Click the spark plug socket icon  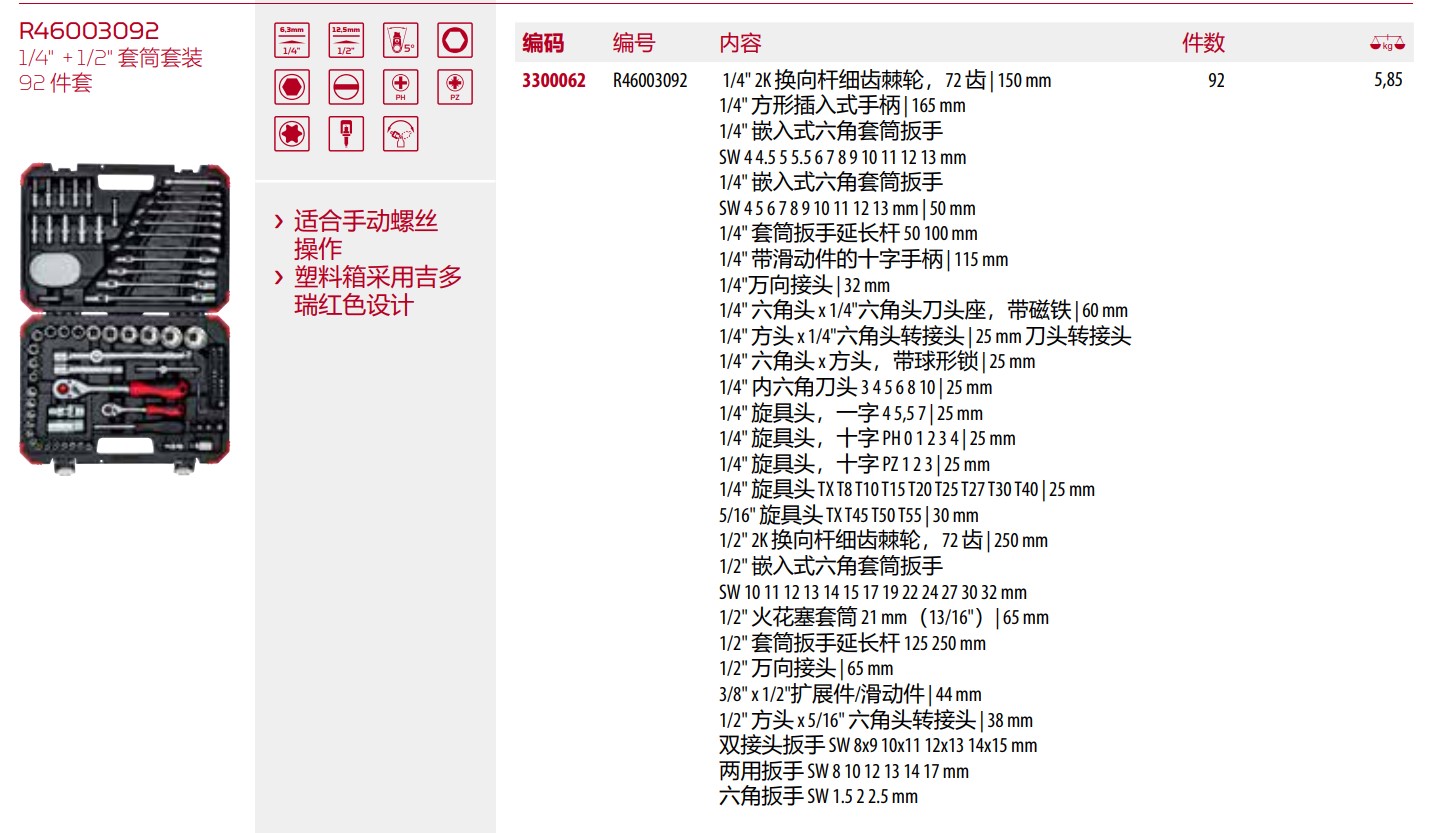pyautogui.click(x=346, y=134)
